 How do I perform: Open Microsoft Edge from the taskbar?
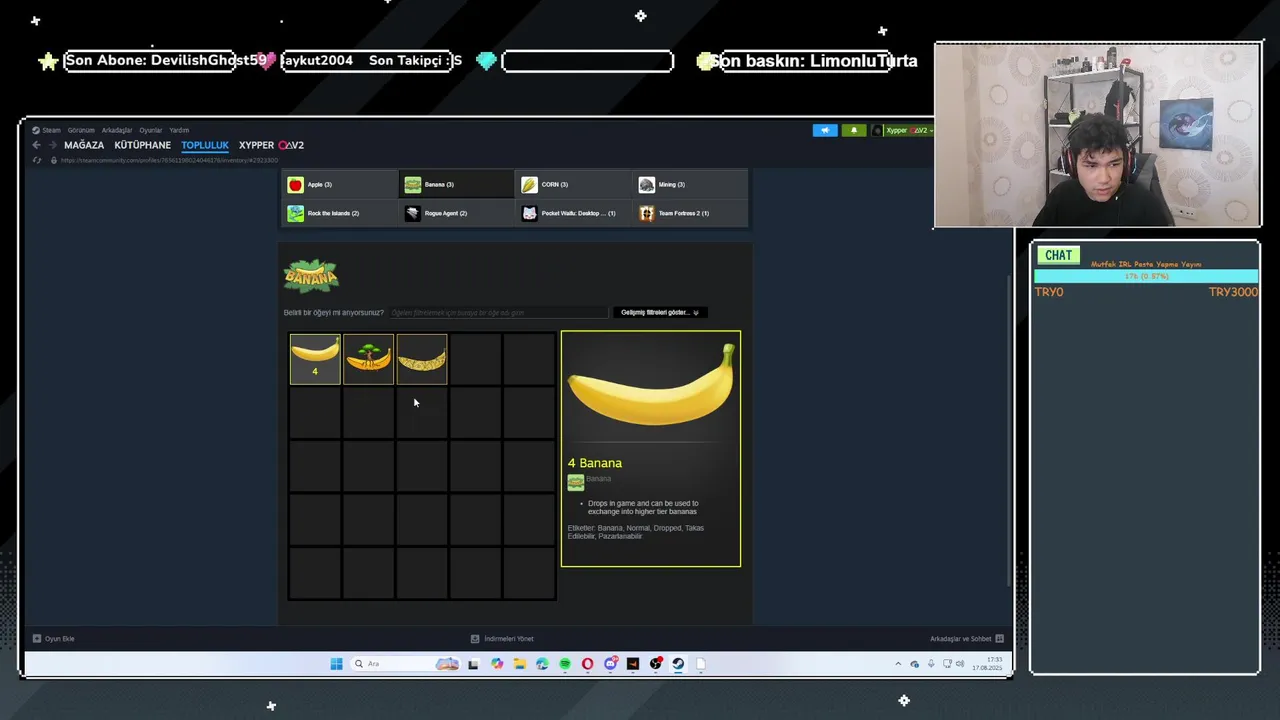click(542, 664)
